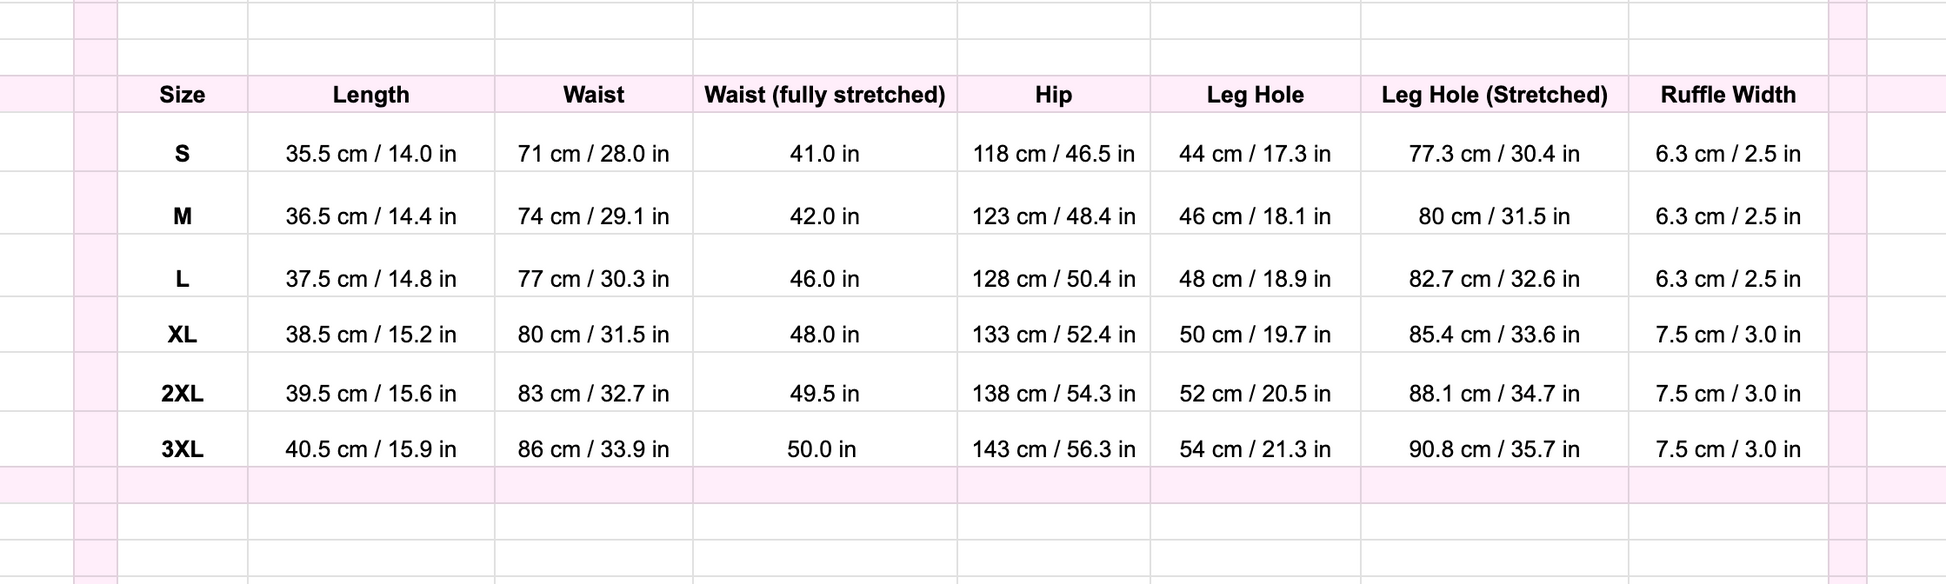Select the 35.5 cm / 14.0 in cell

[371, 154]
